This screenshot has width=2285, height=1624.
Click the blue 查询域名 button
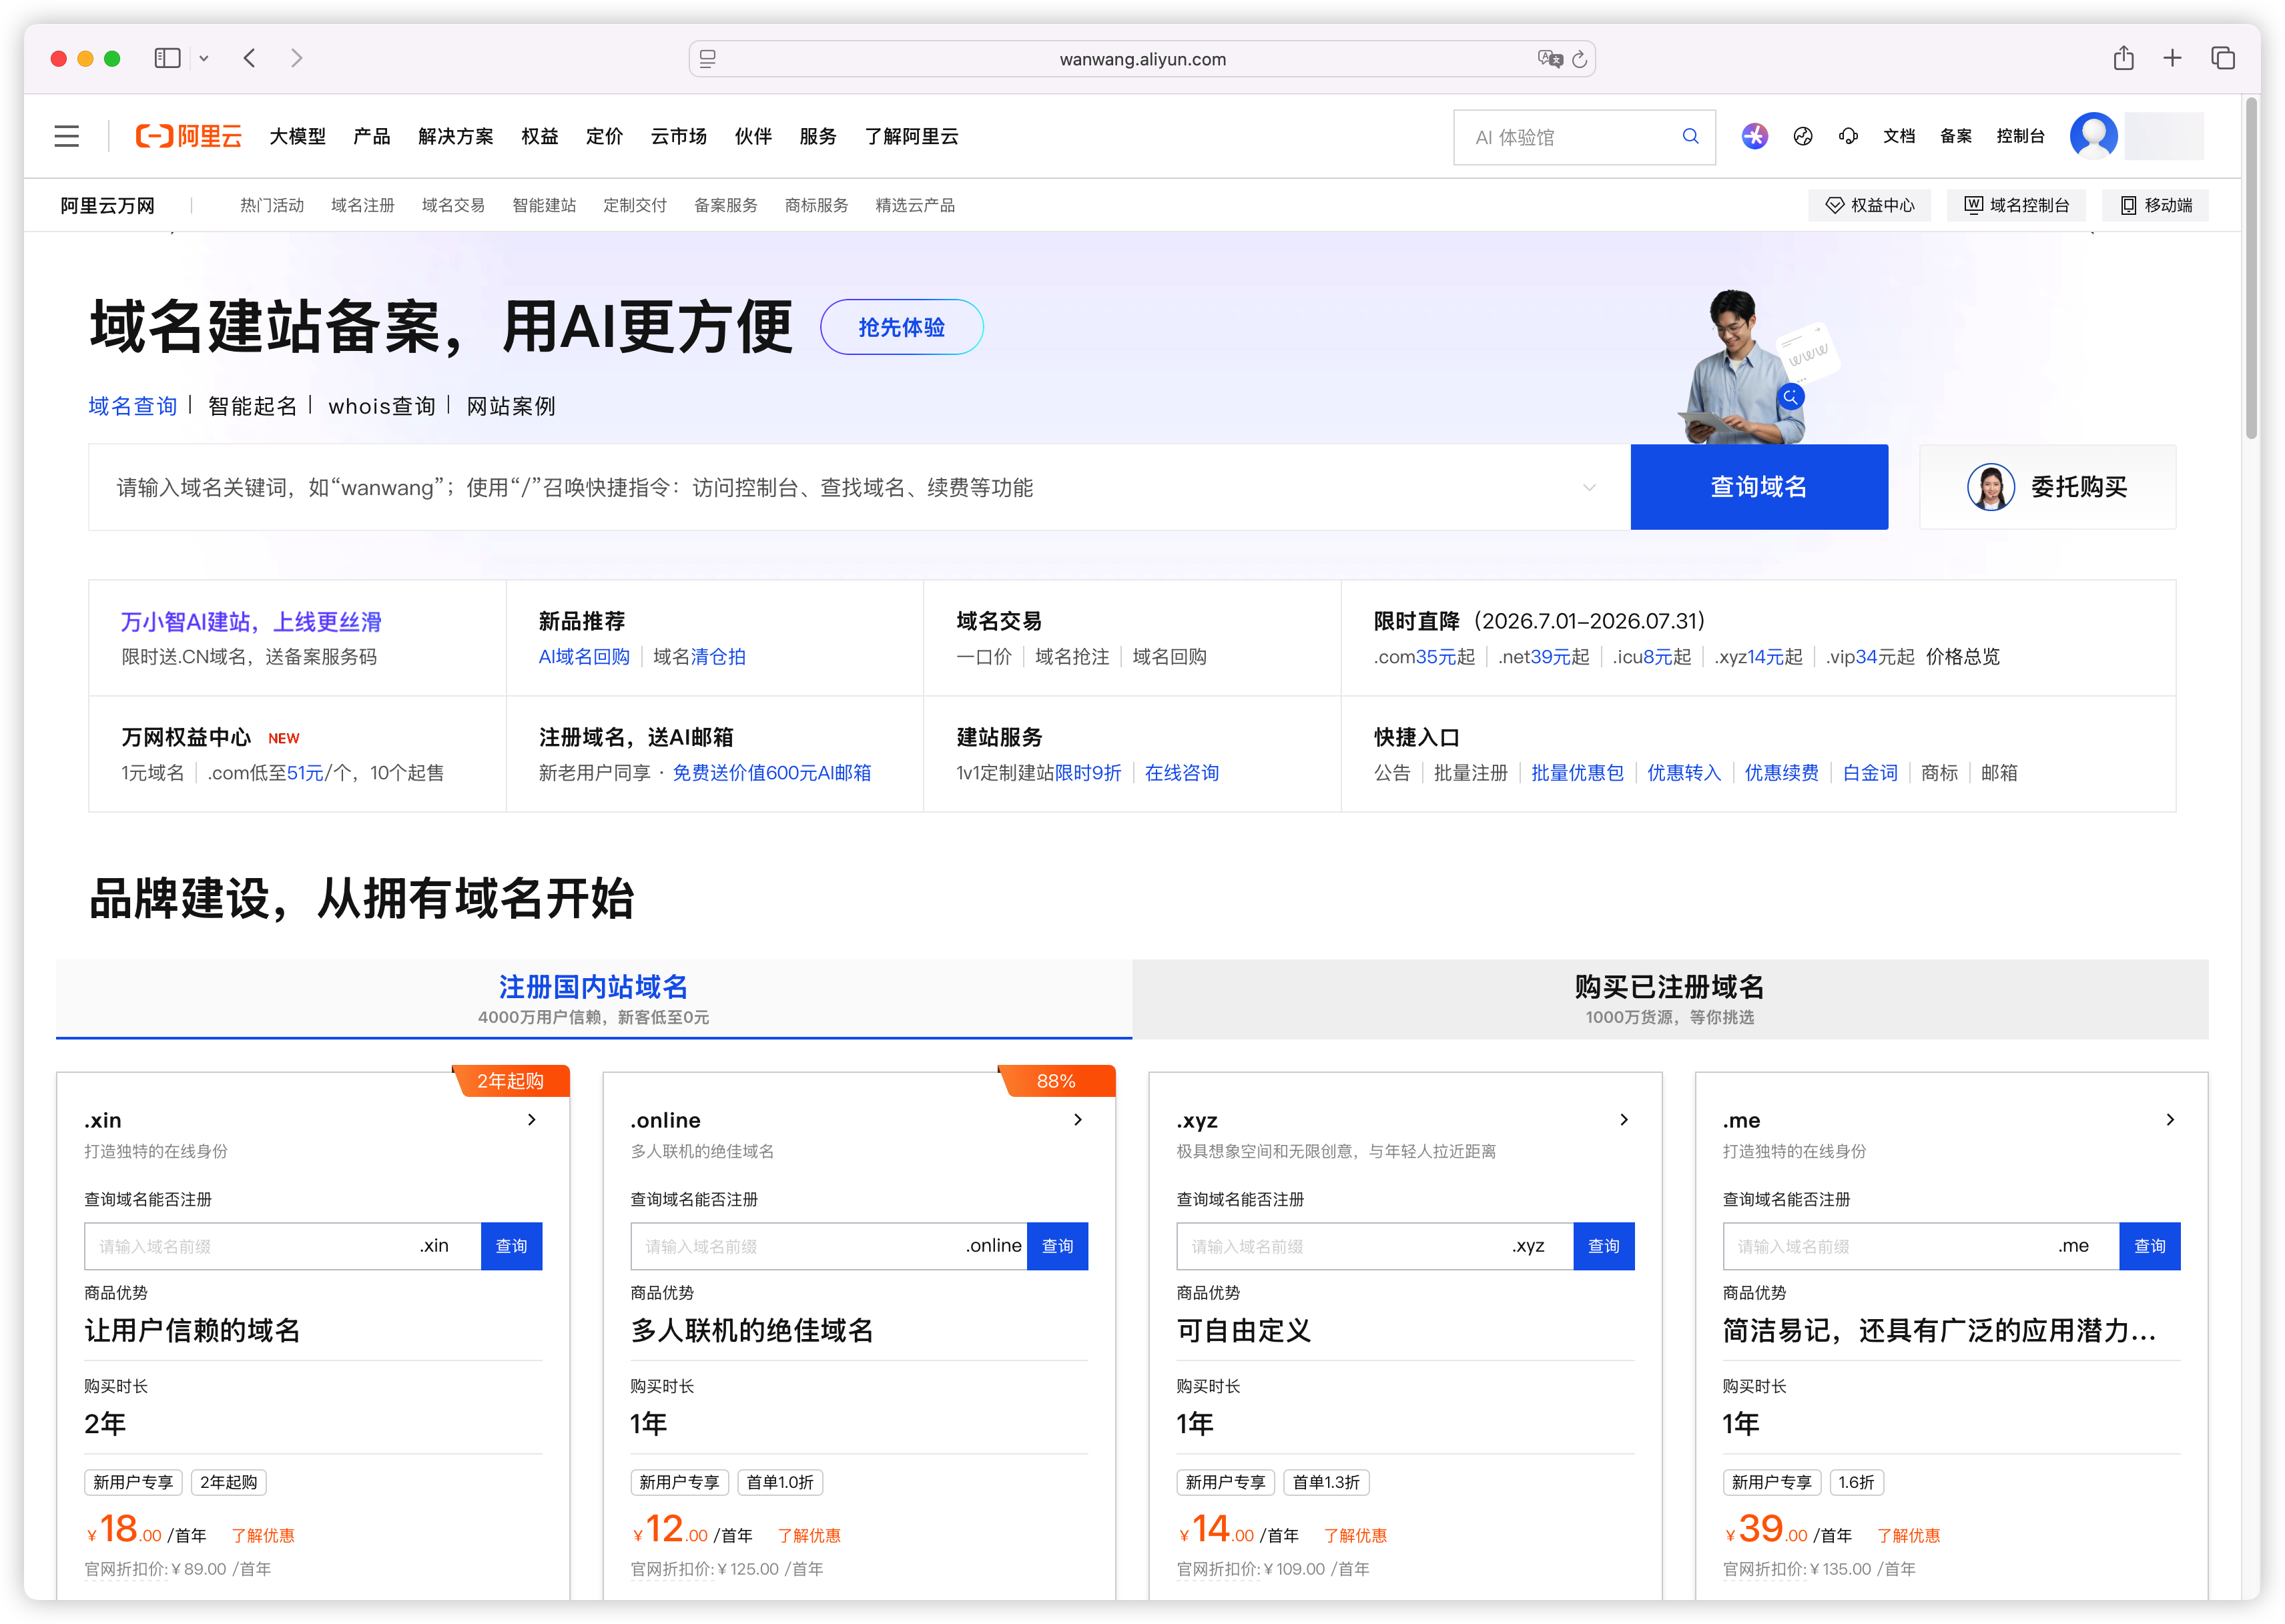(1759, 487)
